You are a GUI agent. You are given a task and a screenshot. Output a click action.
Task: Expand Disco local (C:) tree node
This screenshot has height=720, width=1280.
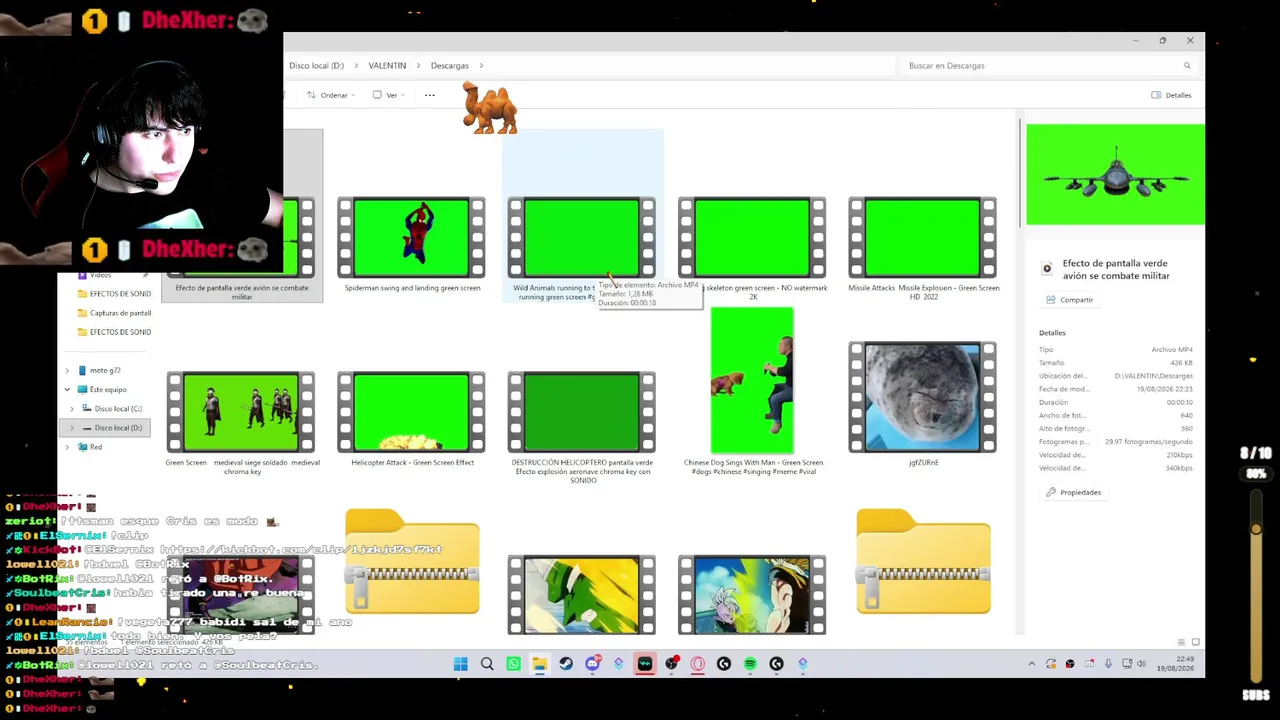pos(72,409)
